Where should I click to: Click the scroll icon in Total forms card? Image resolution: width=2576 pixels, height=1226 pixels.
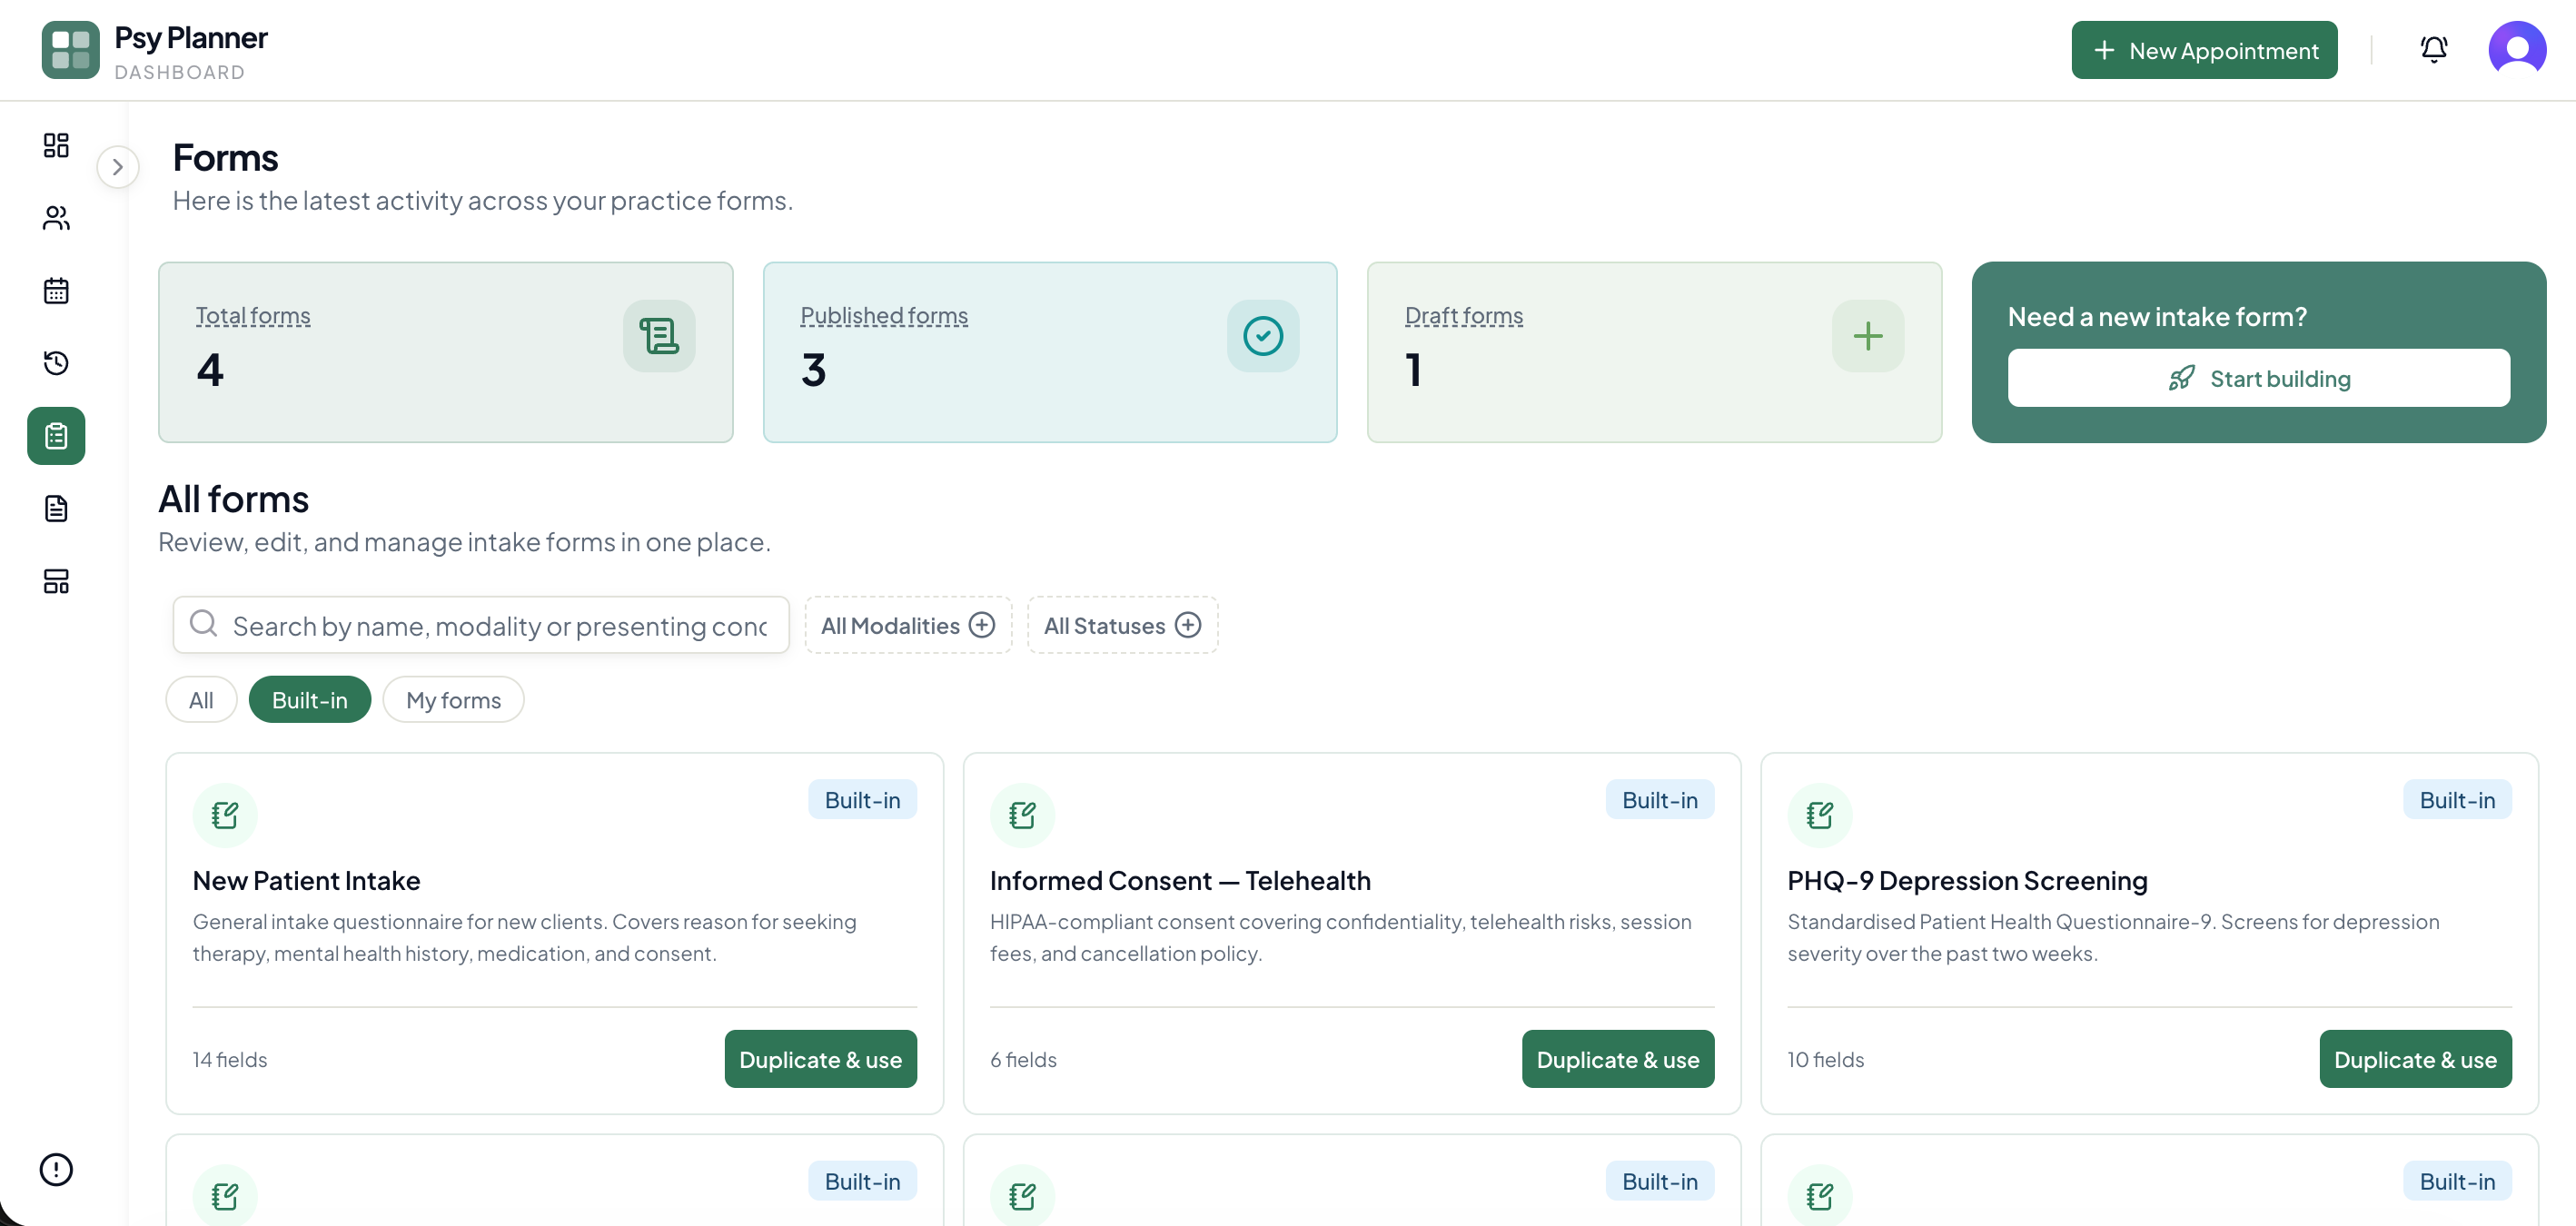(659, 336)
